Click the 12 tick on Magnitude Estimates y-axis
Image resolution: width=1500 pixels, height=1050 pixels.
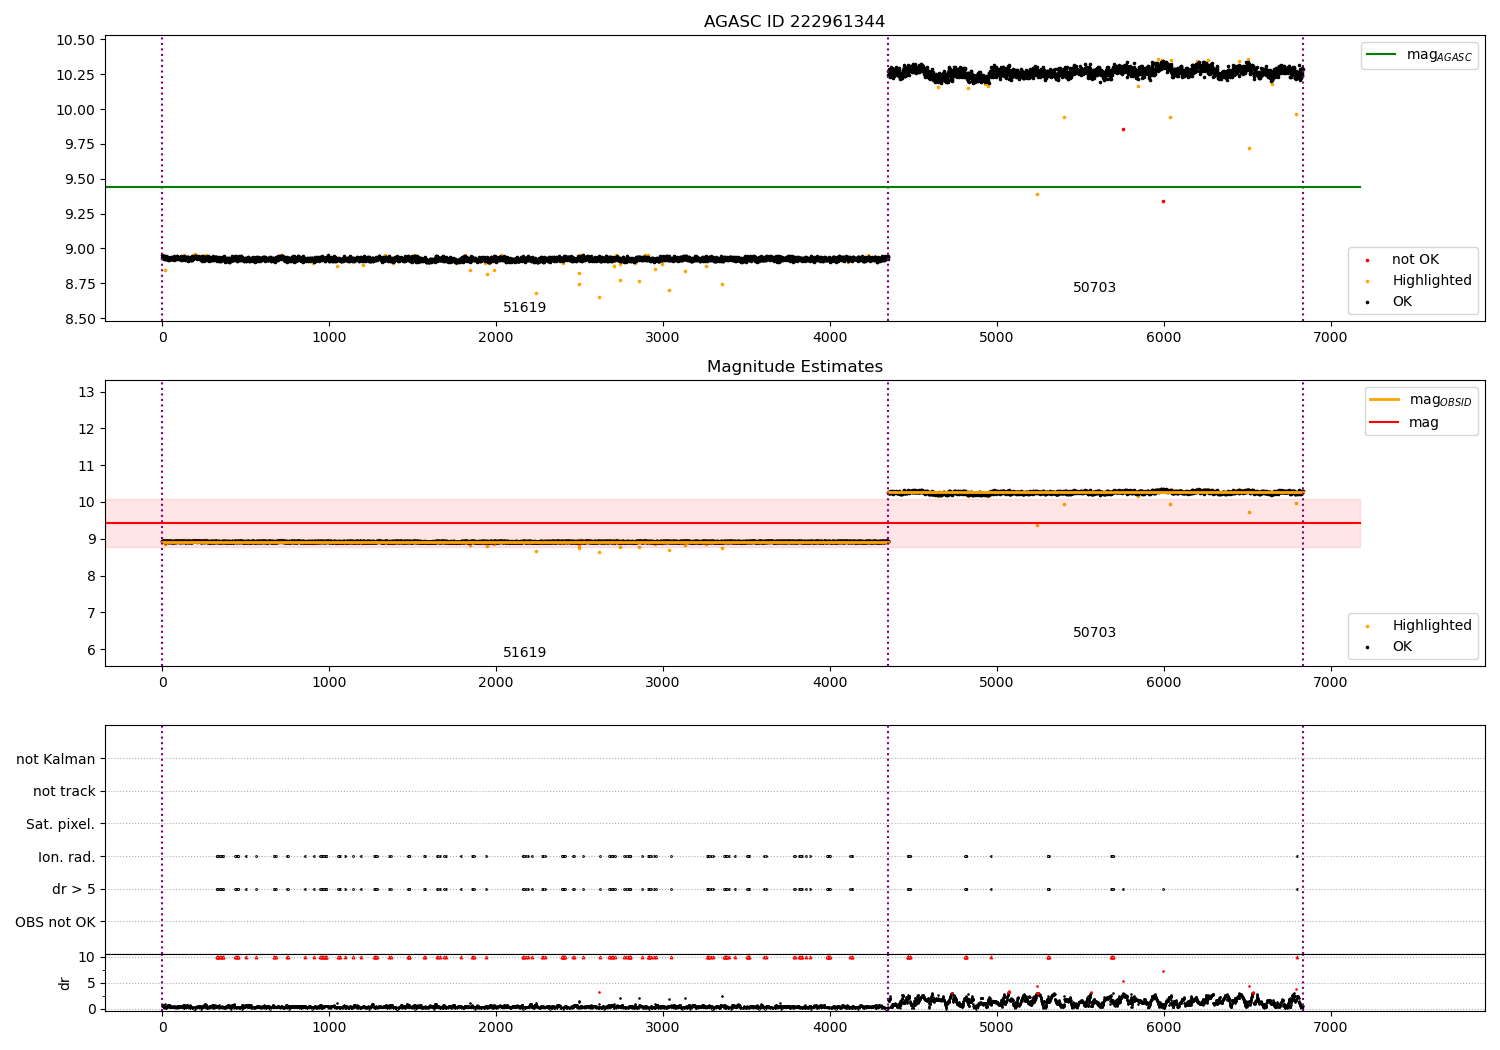coord(86,430)
